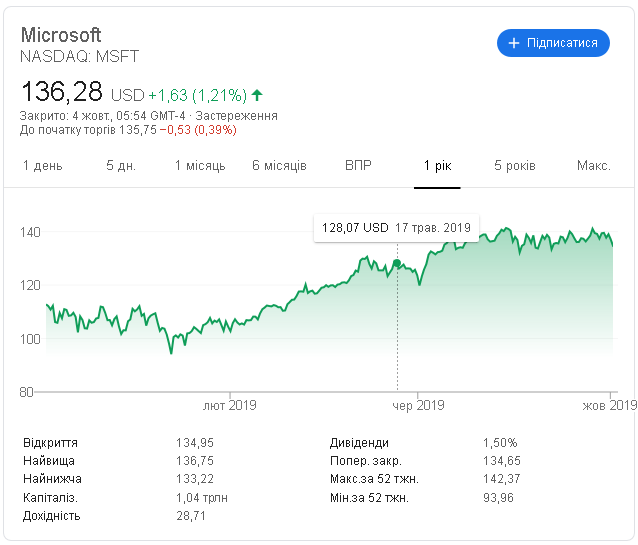Image resolution: width=638 pixels, height=545 pixels.
Task: Switch to the 5 дн. tab
Action: (121, 165)
